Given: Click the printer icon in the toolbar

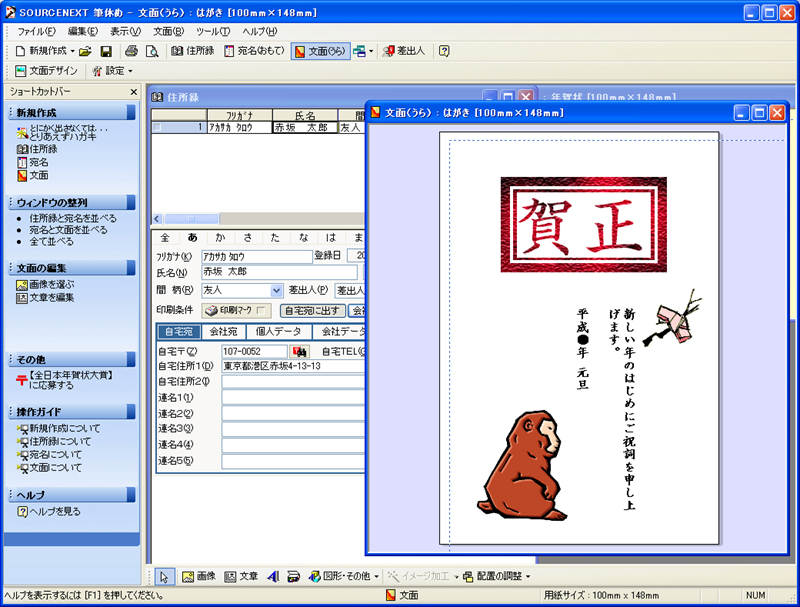Looking at the screenshot, I should [x=131, y=50].
